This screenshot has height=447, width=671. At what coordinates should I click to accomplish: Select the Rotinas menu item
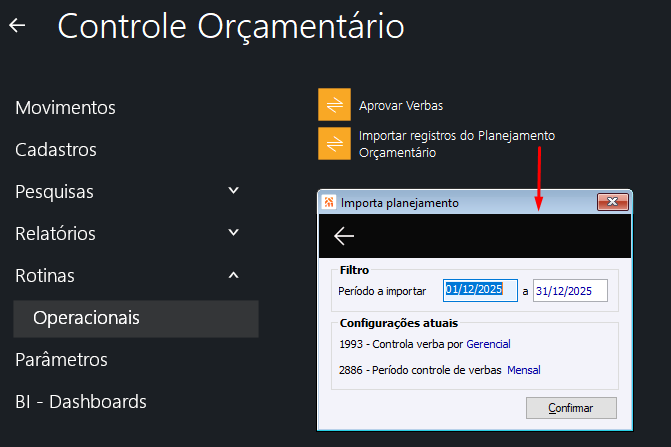click(45, 276)
